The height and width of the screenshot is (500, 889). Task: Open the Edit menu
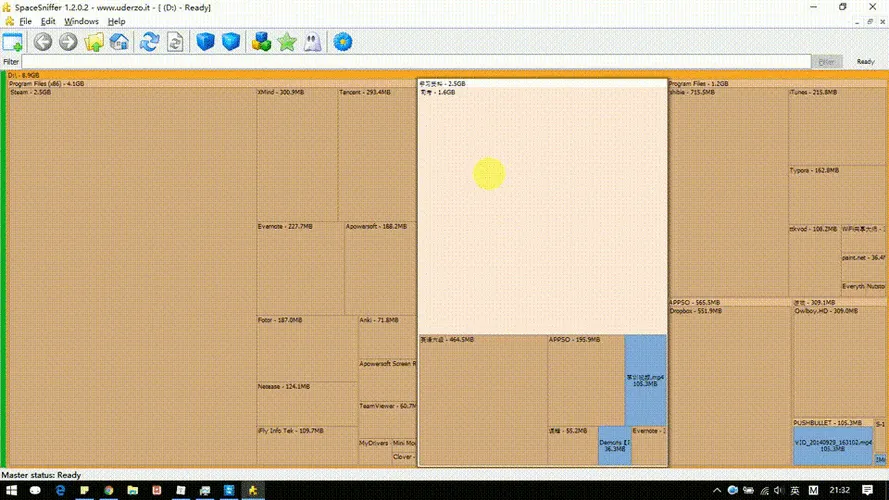point(48,22)
